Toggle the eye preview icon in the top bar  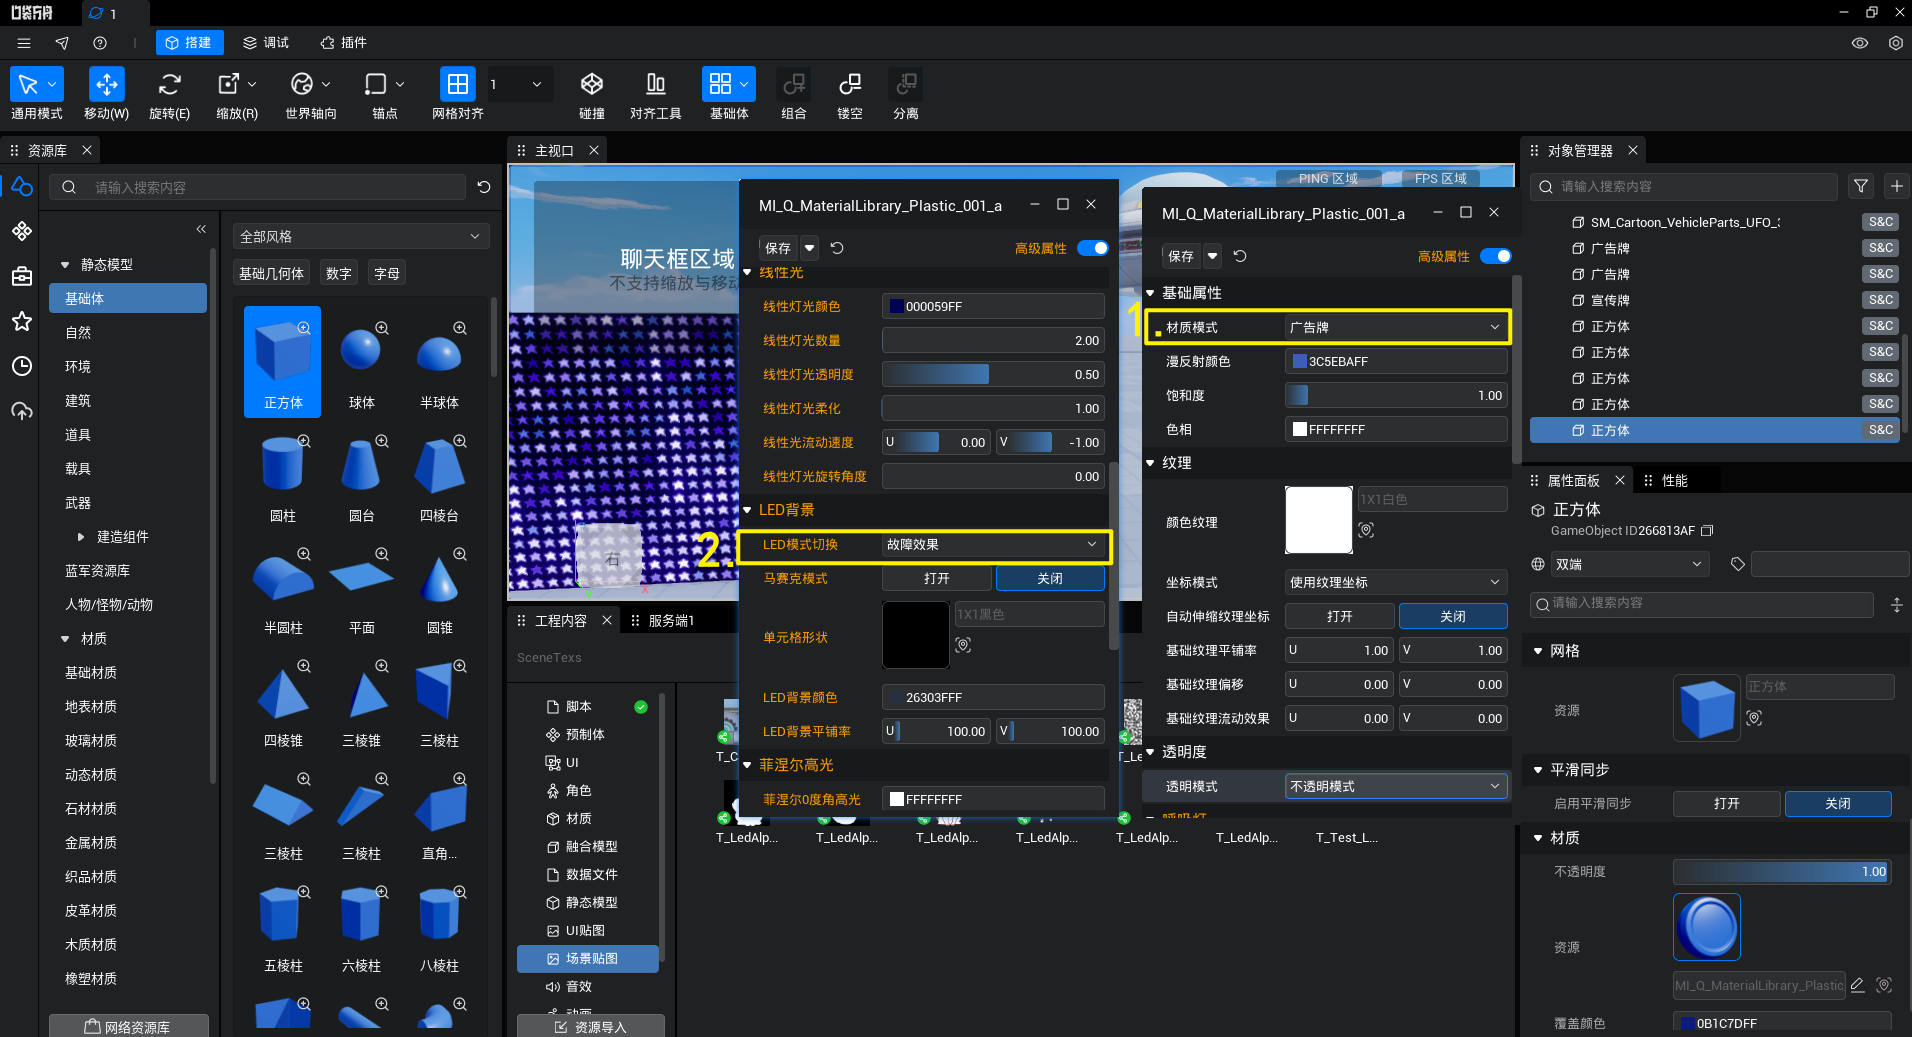[1860, 43]
